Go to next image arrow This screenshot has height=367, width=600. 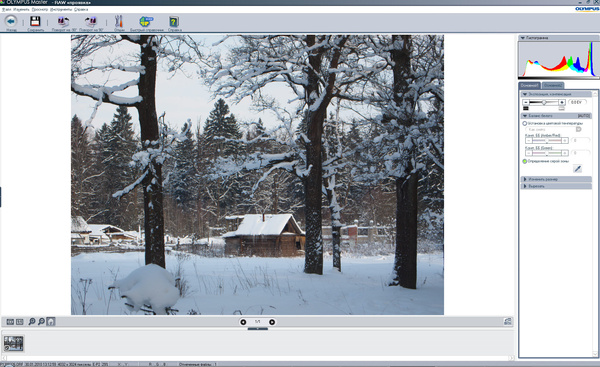[x=272, y=322]
